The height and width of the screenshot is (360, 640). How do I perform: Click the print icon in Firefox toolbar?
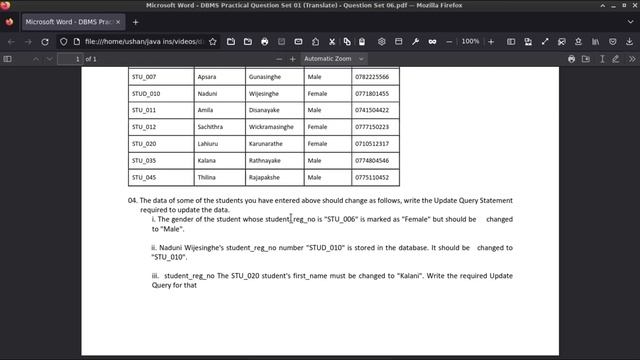pos(264,42)
